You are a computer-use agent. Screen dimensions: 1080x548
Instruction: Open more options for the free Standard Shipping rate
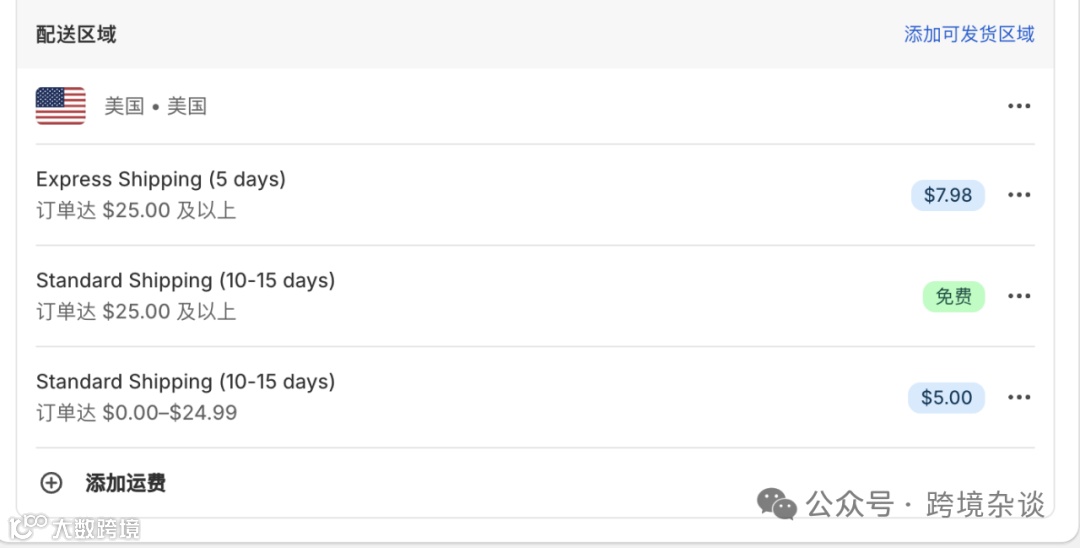click(1019, 296)
